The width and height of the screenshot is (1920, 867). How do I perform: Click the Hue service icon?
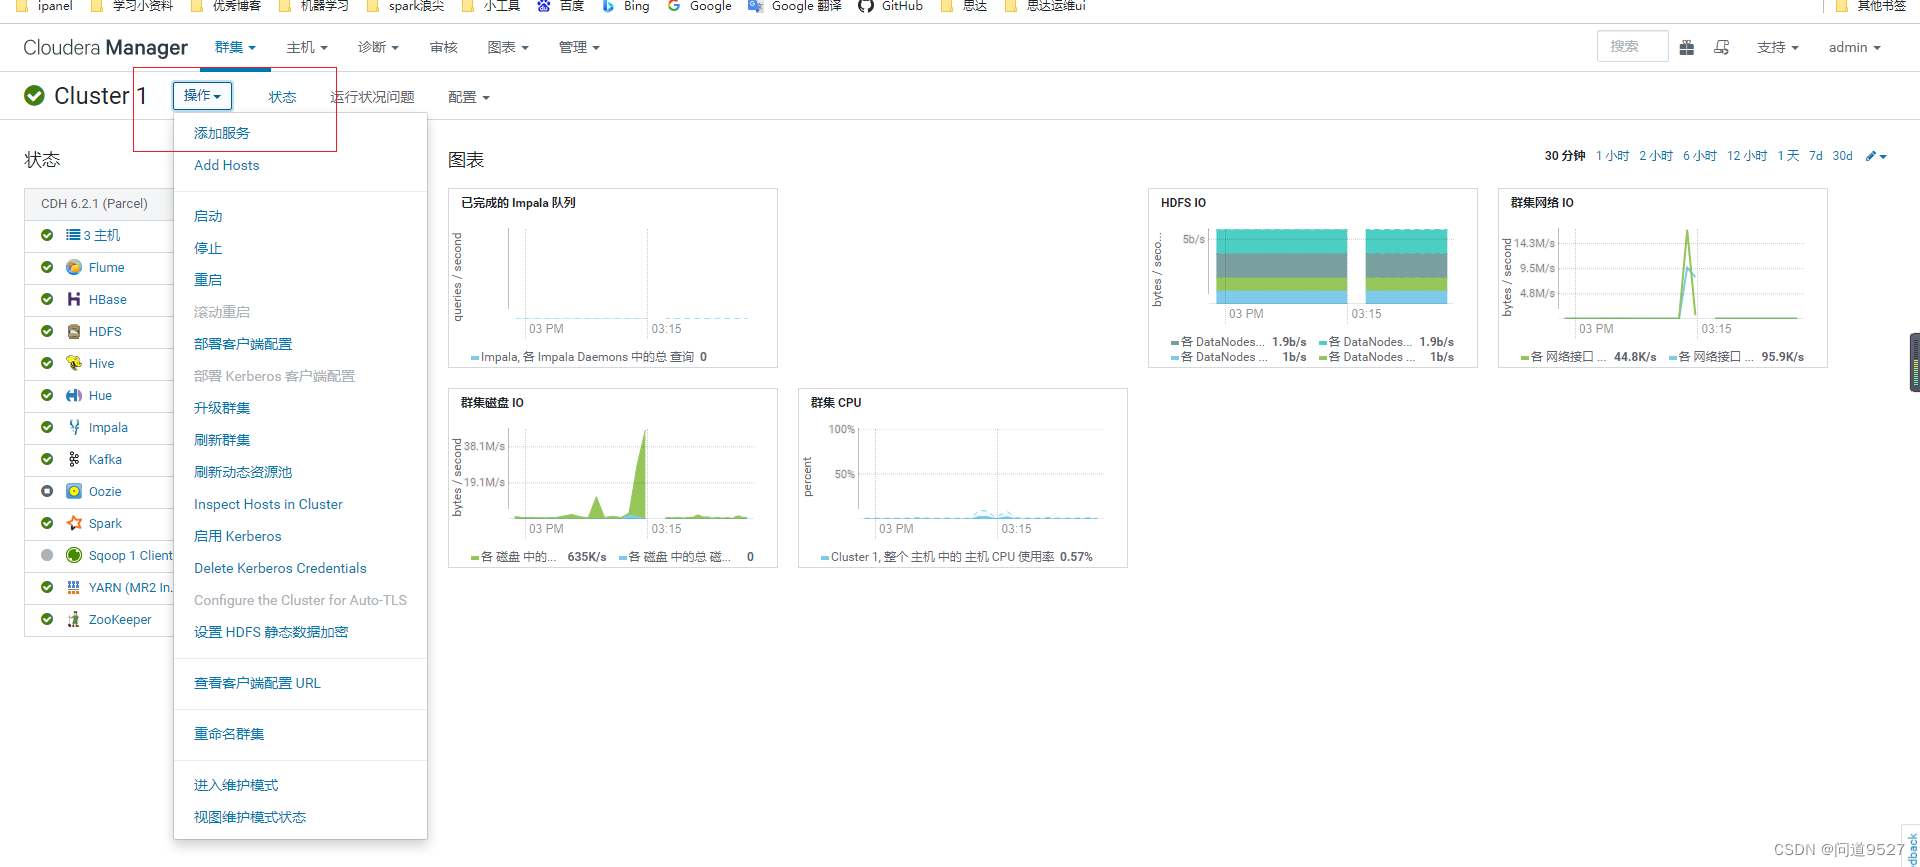point(74,395)
